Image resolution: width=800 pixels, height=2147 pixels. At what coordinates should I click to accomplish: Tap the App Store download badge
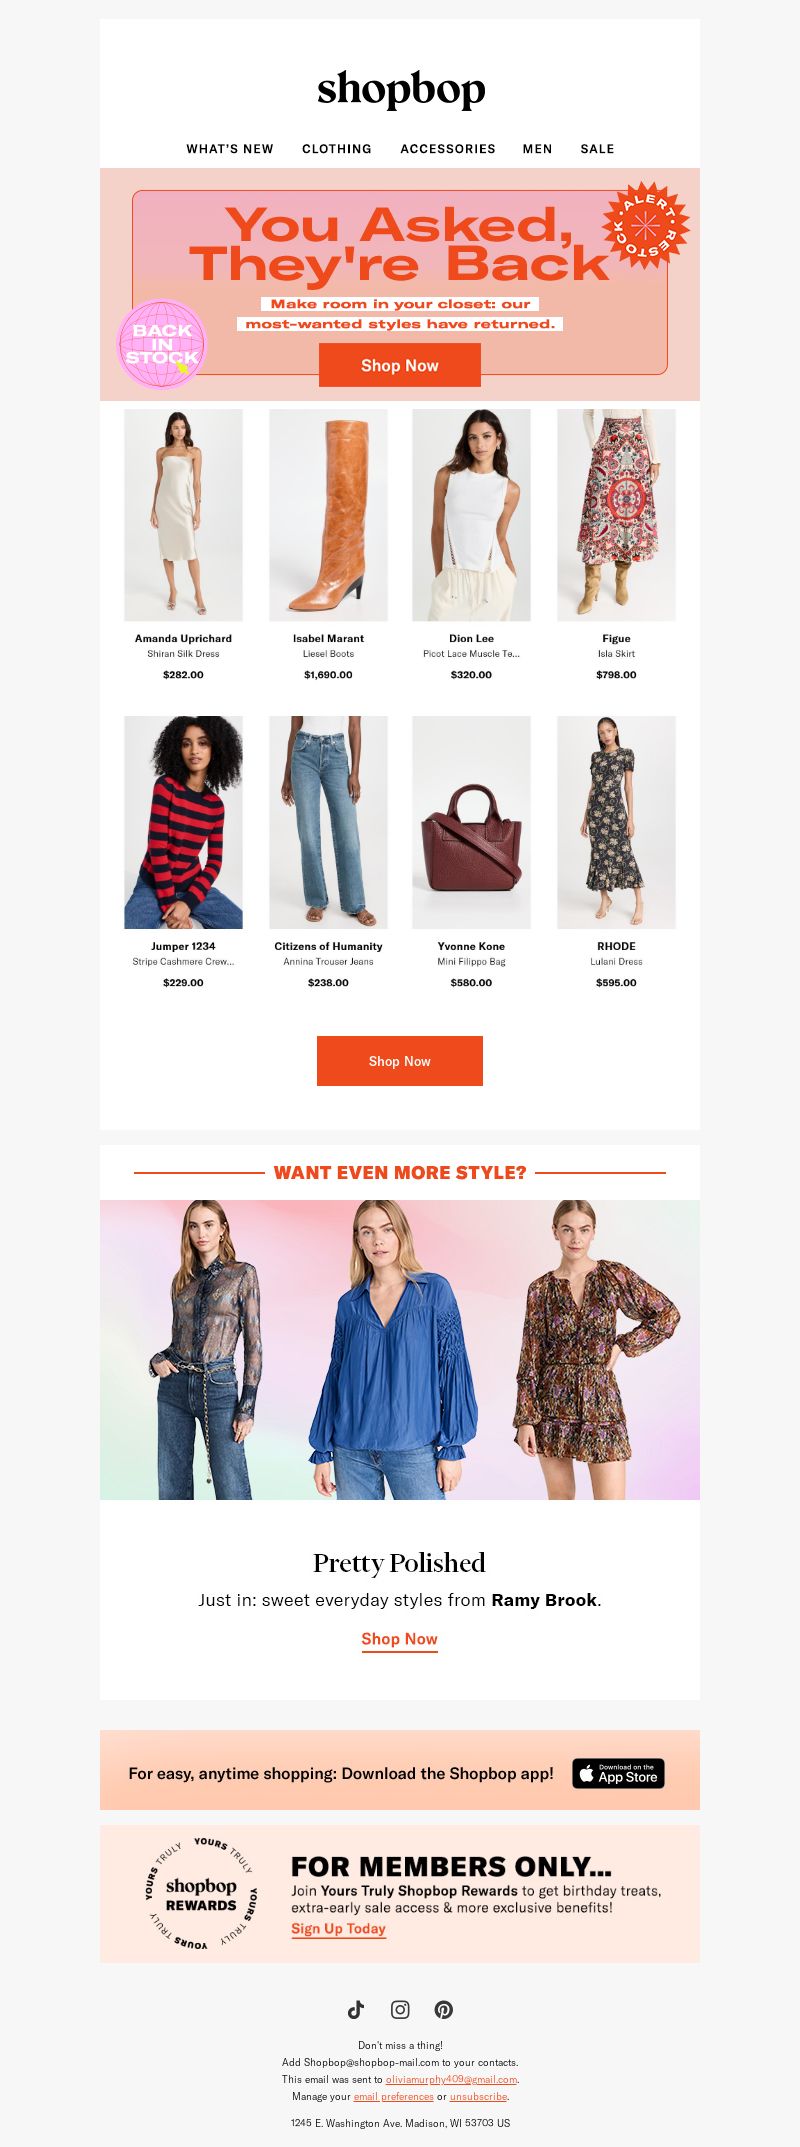[618, 1773]
